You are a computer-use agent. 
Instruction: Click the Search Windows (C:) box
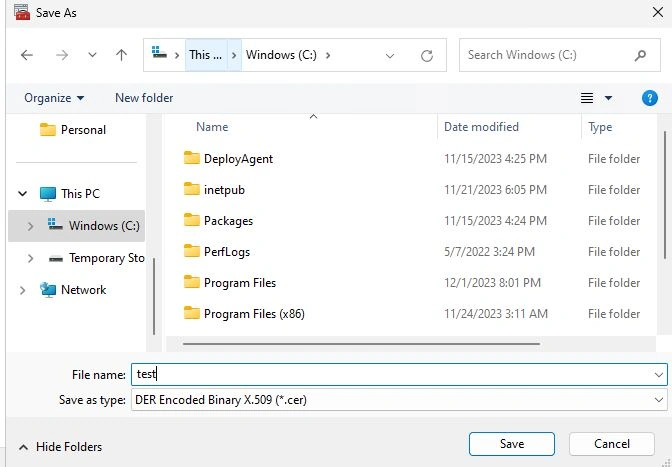(559, 55)
